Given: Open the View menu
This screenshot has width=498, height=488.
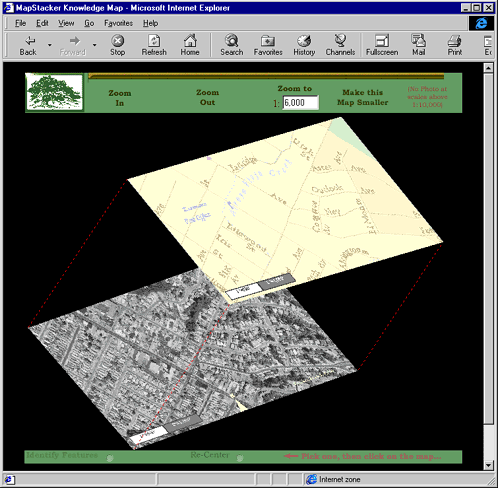Looking at the screenshot, I should coord(66,23).
